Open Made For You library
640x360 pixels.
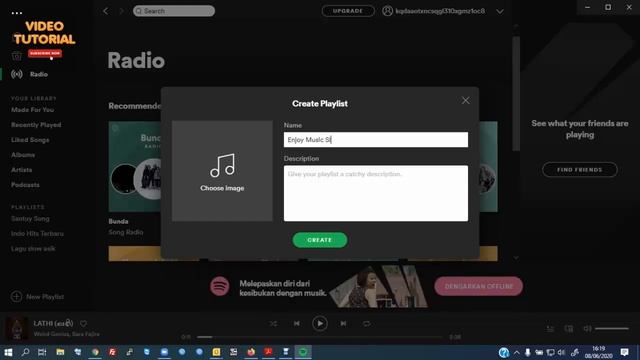pyautogui.click(x=33, y=110)
